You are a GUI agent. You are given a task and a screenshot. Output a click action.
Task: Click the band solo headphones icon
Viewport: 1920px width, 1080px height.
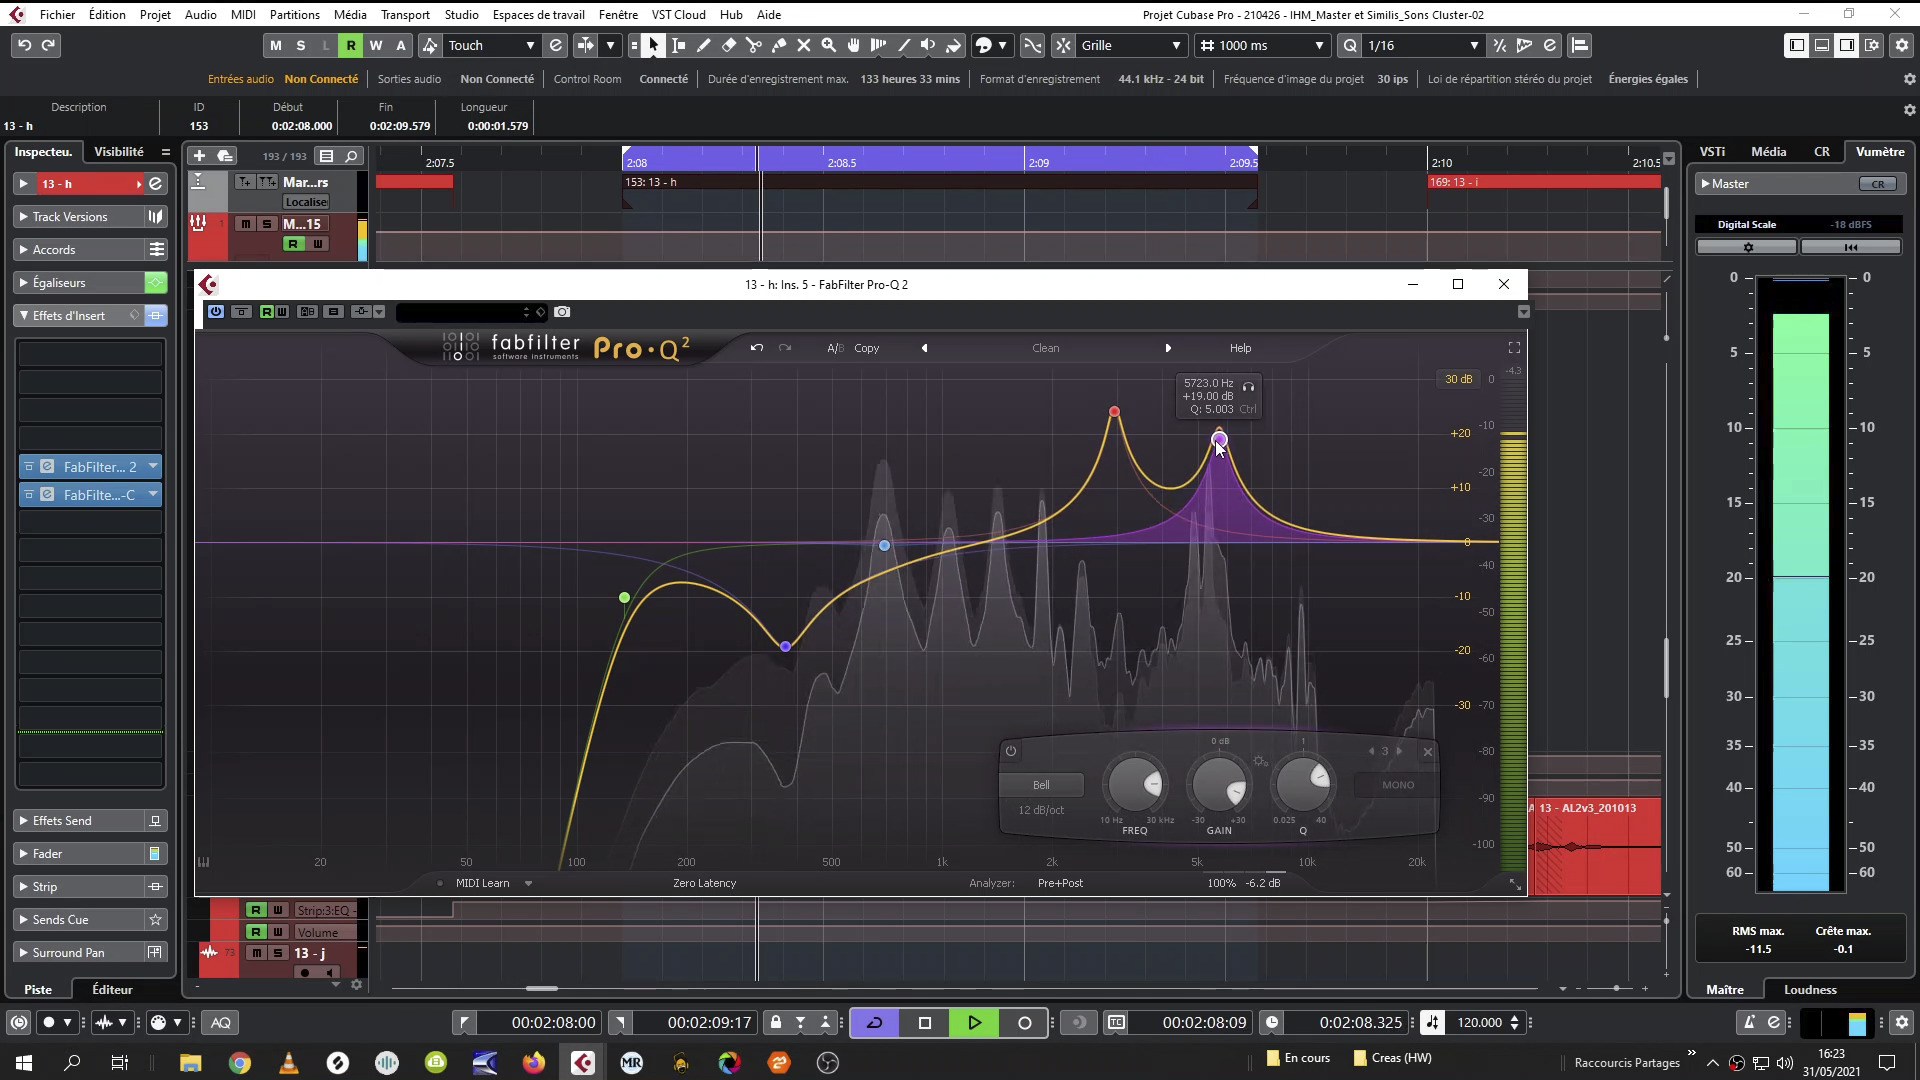[1248, 386]
